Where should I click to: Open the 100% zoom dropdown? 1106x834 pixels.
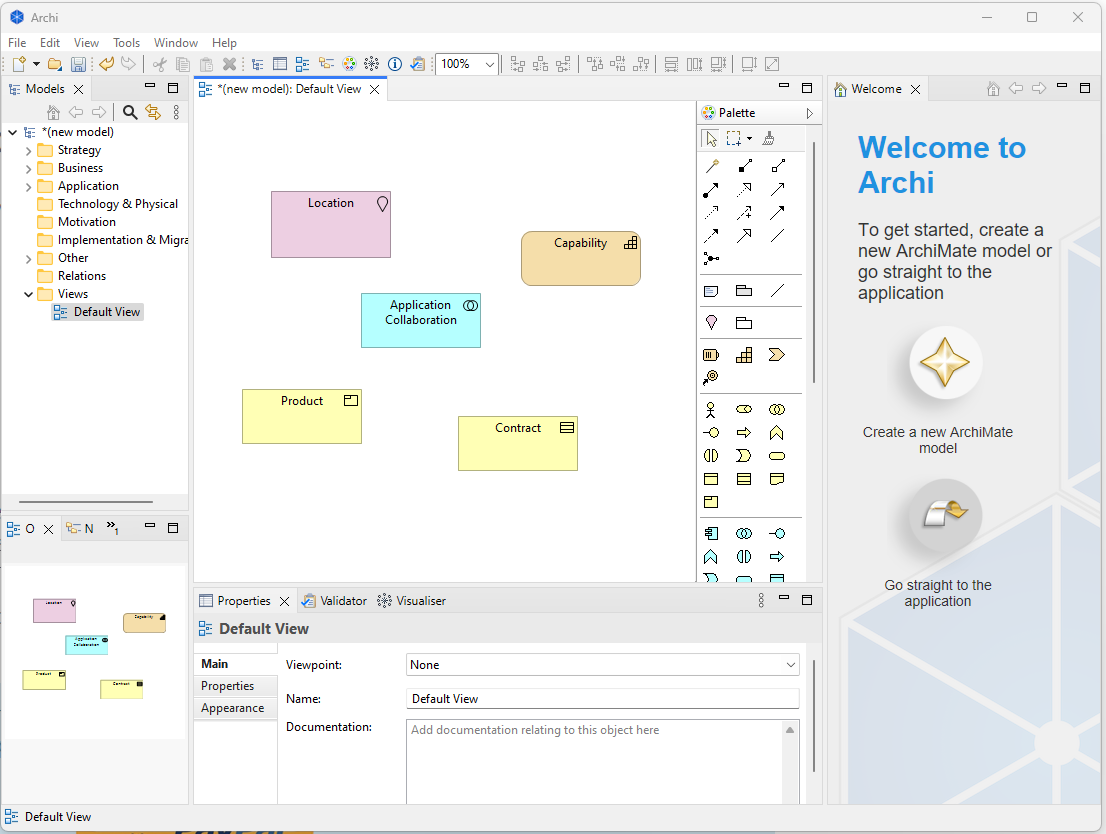point(490,64)
